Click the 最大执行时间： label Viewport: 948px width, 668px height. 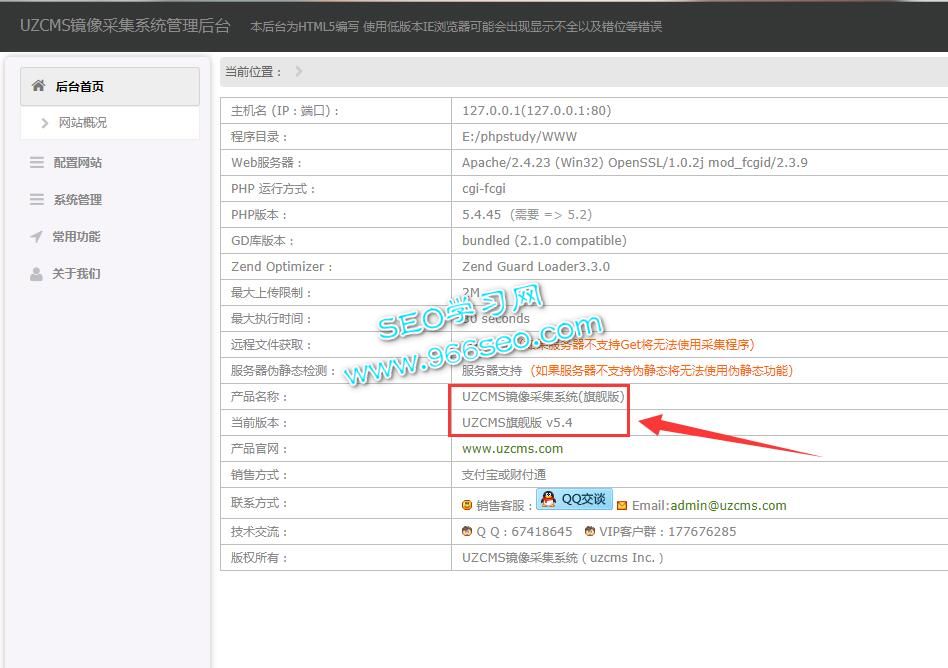coord(271,319)
